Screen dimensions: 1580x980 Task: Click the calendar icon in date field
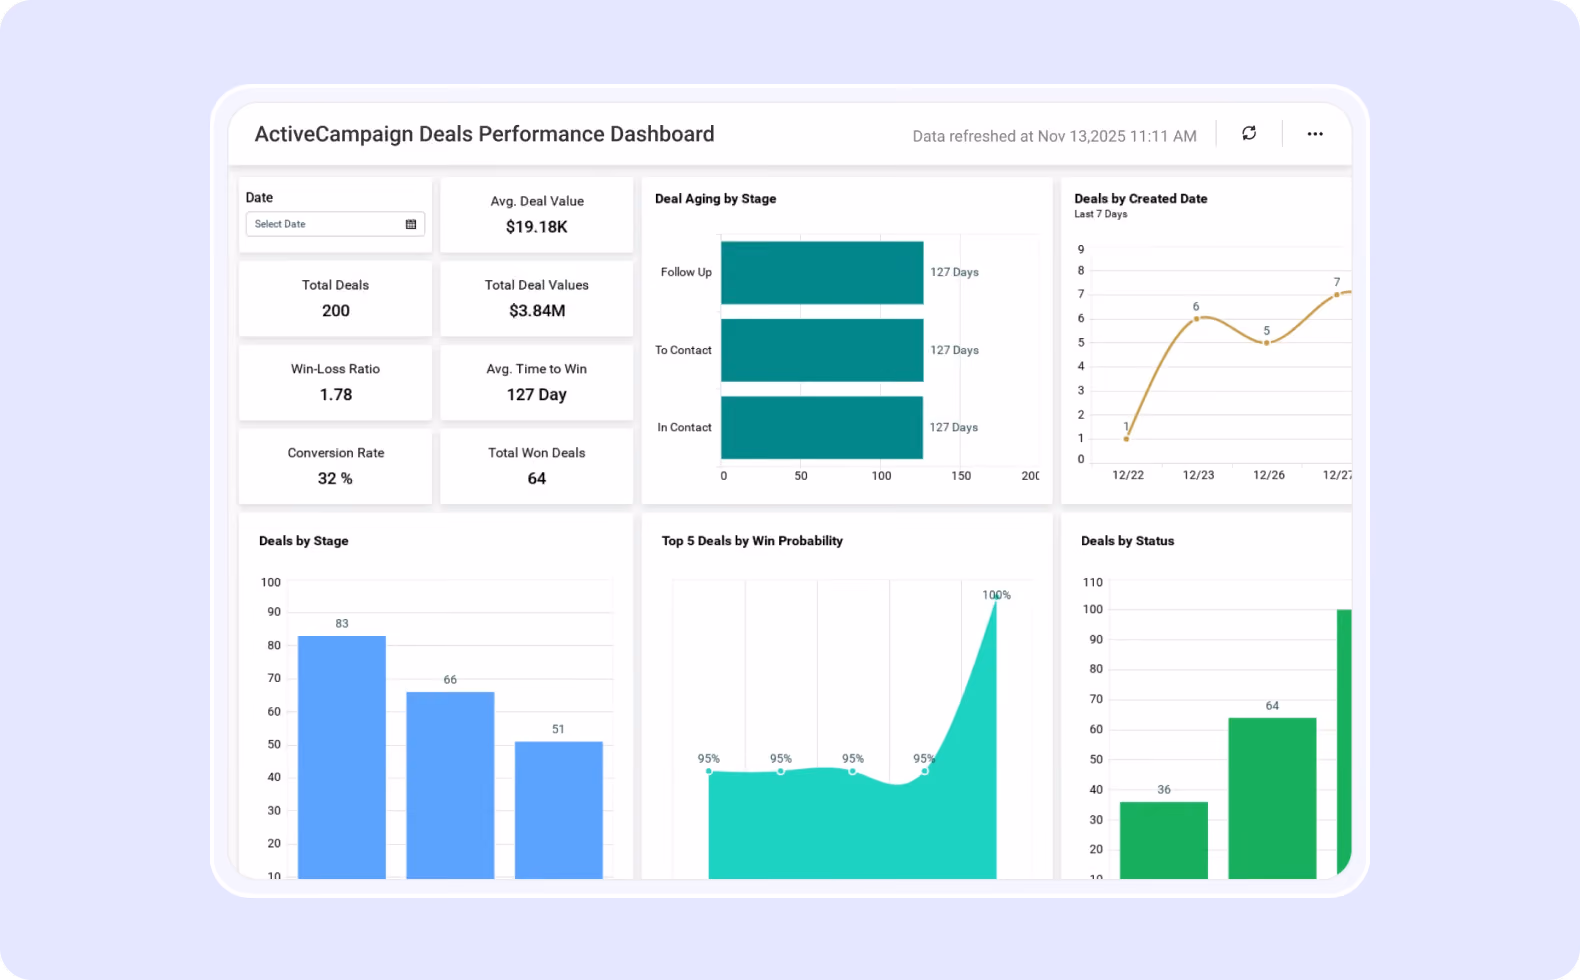coord(411,224)
